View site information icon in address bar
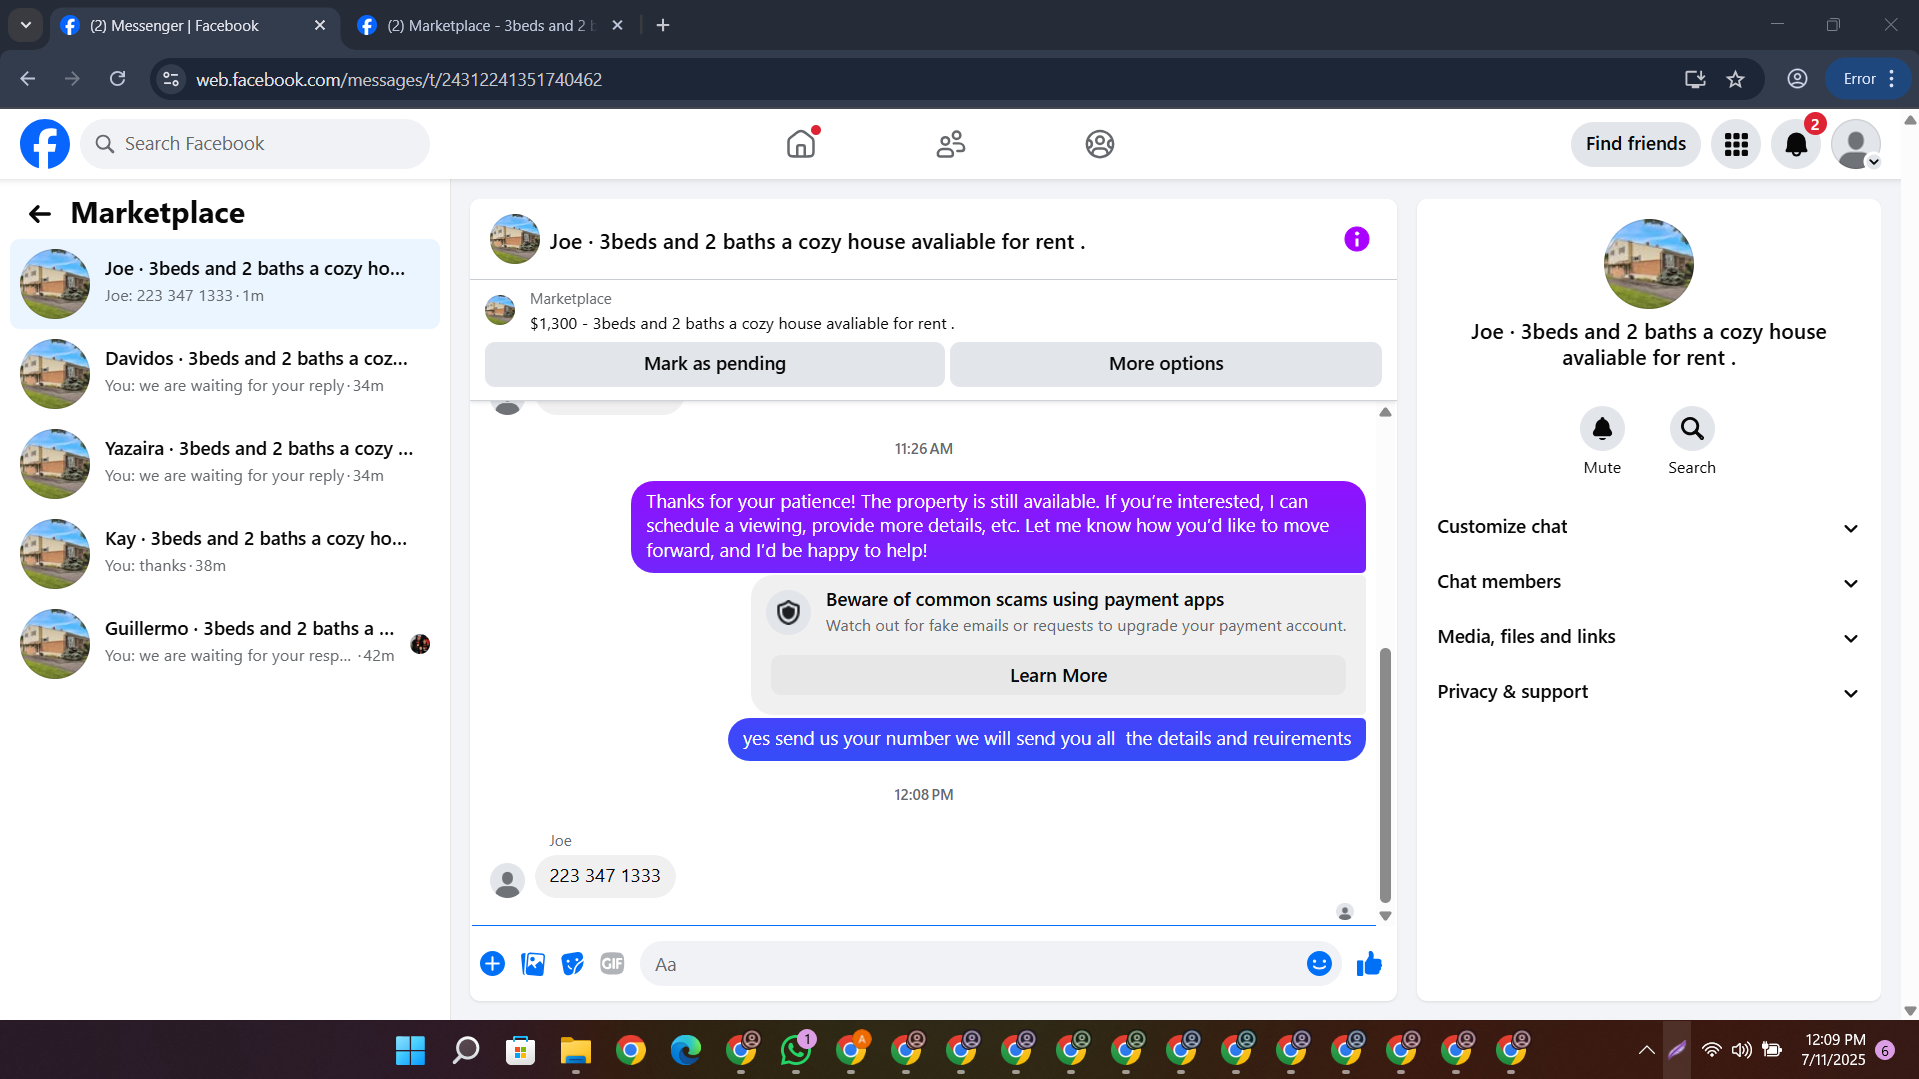 pos(171,79)
